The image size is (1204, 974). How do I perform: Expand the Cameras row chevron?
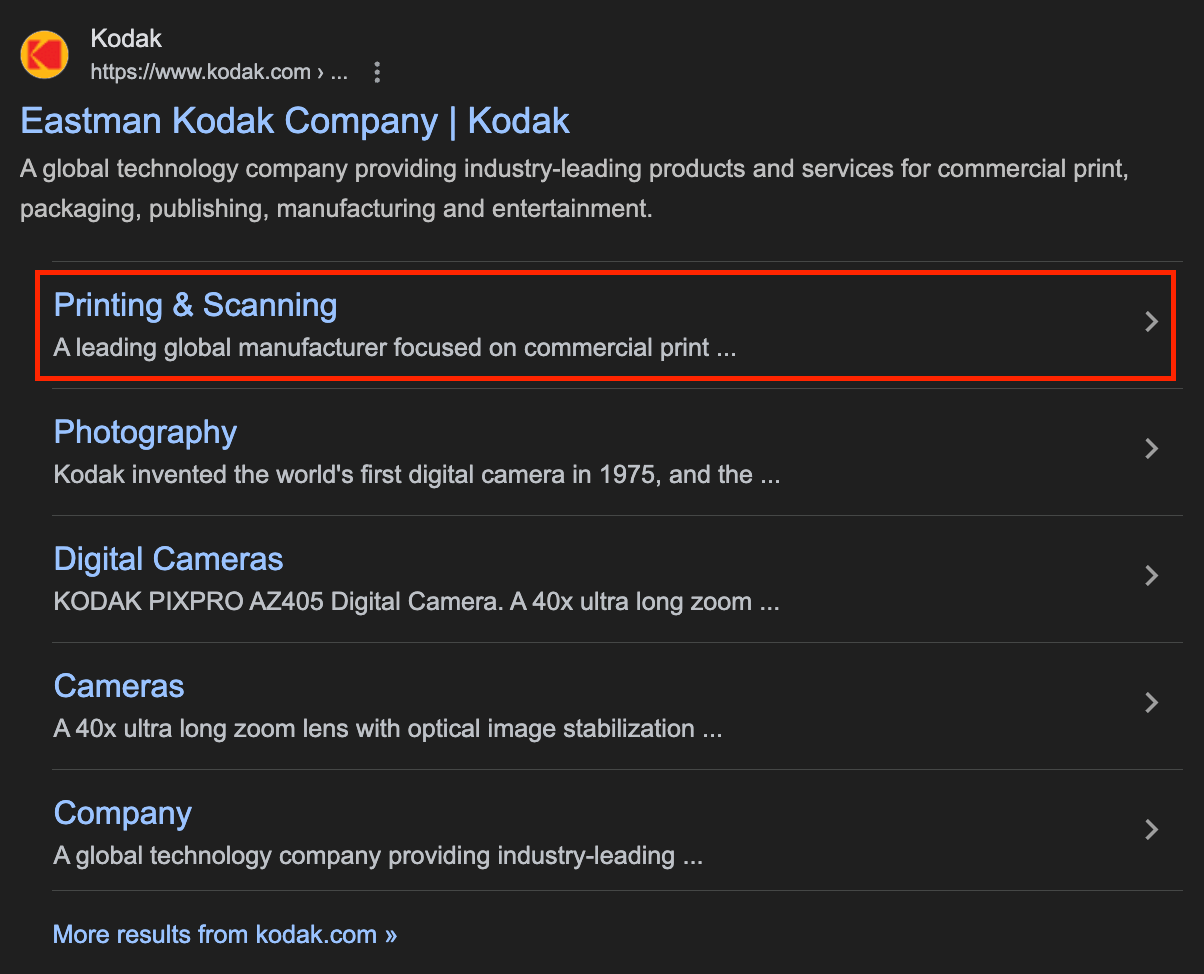pyautogui.click(x=1151, y=702)
